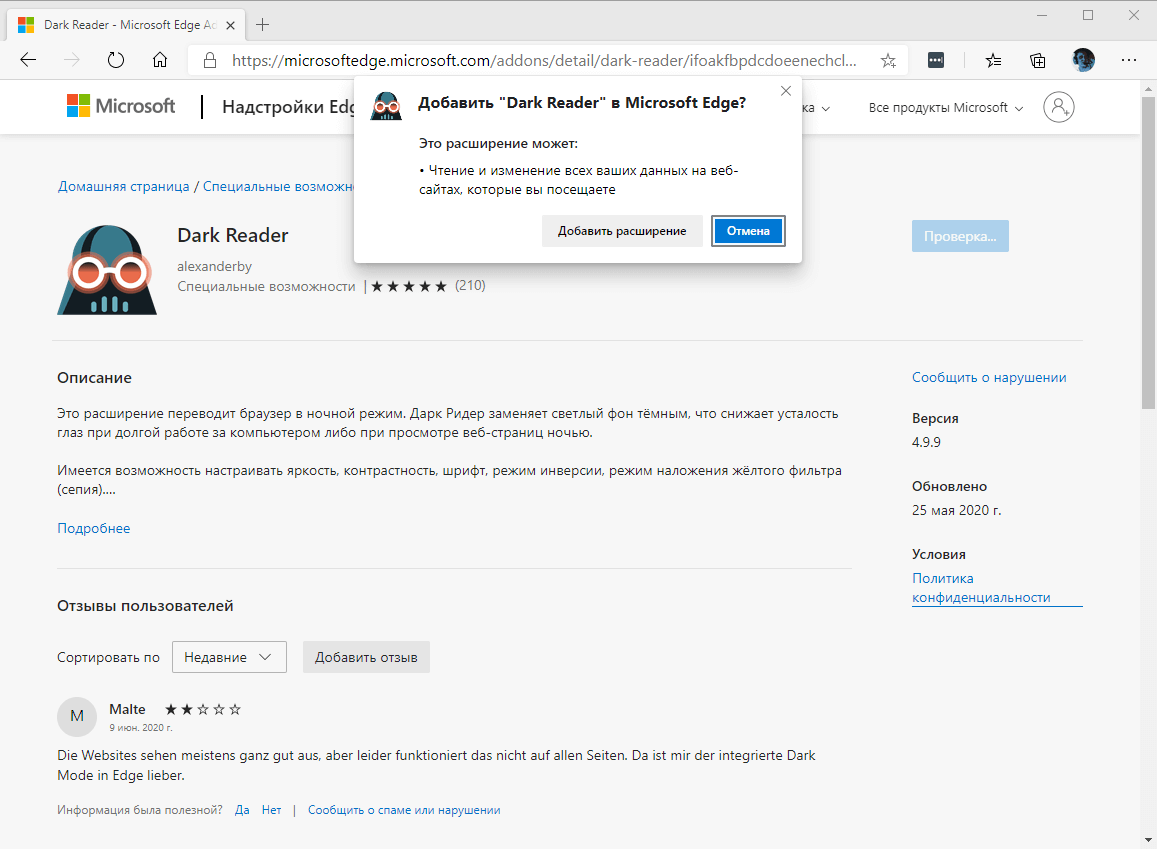Open the browser profile avatar
Viewport: 1157px width, 849px height.
[x=1083, y=60]
